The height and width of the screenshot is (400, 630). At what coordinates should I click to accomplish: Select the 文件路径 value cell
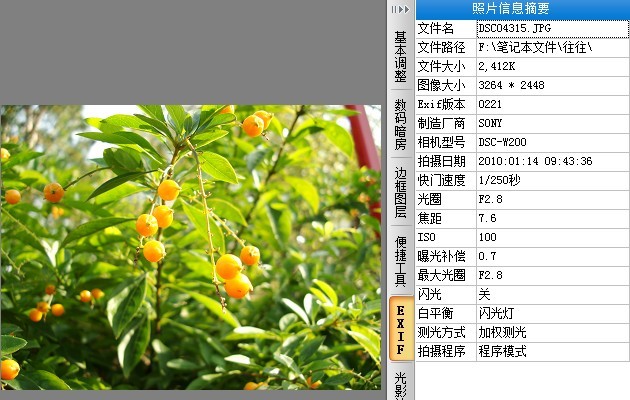tap(552, 47)
